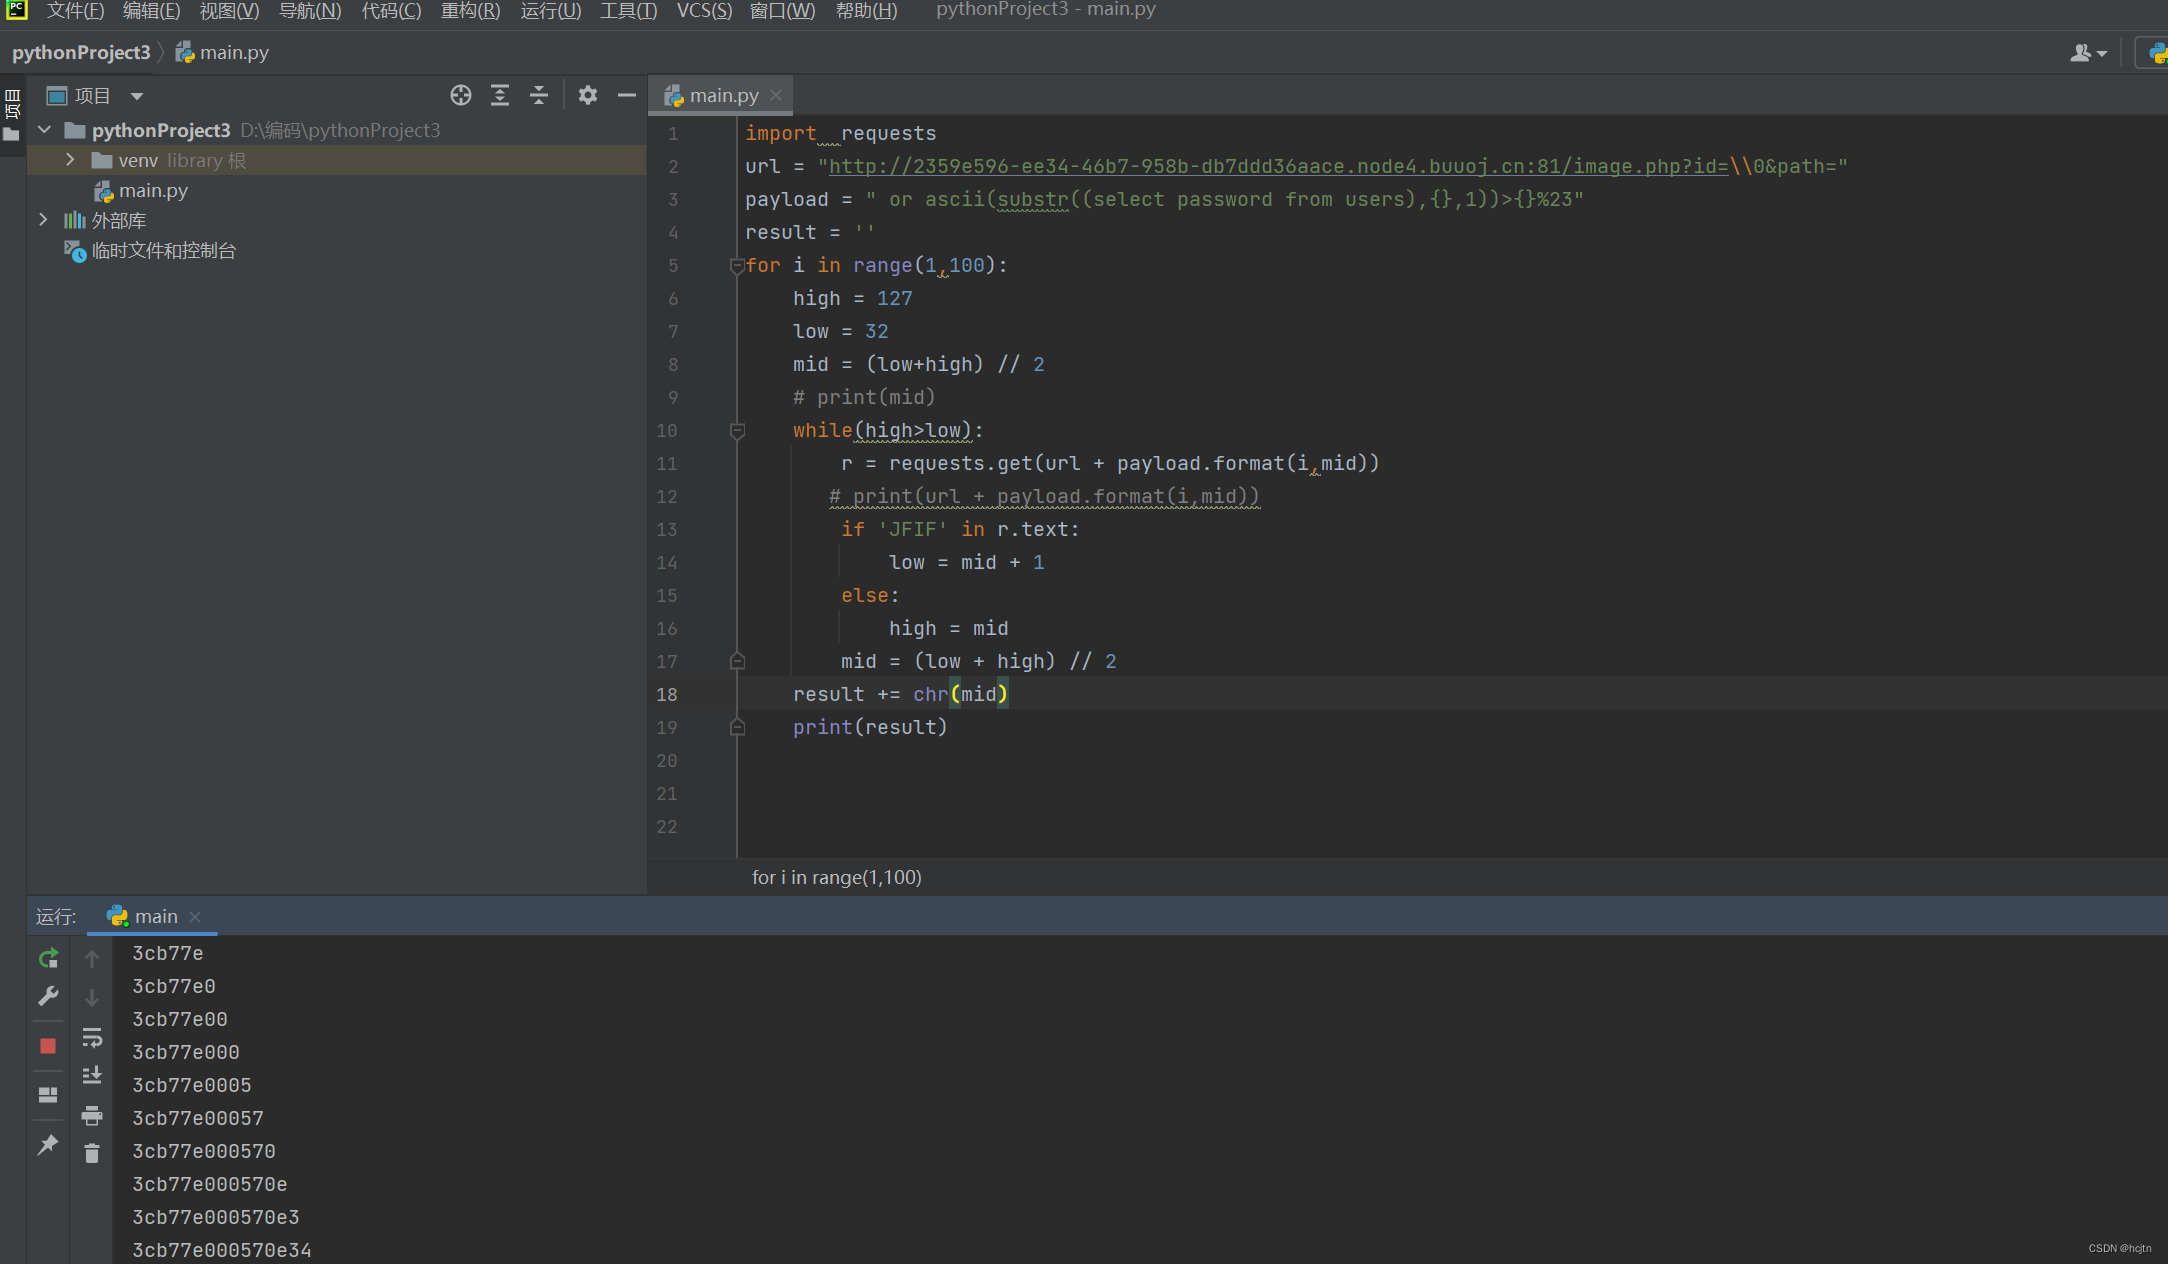The width and height of the screenshot is (2168, 1264).
Task: Collapse the pythonProject3 root node
Action: [44, 130]
